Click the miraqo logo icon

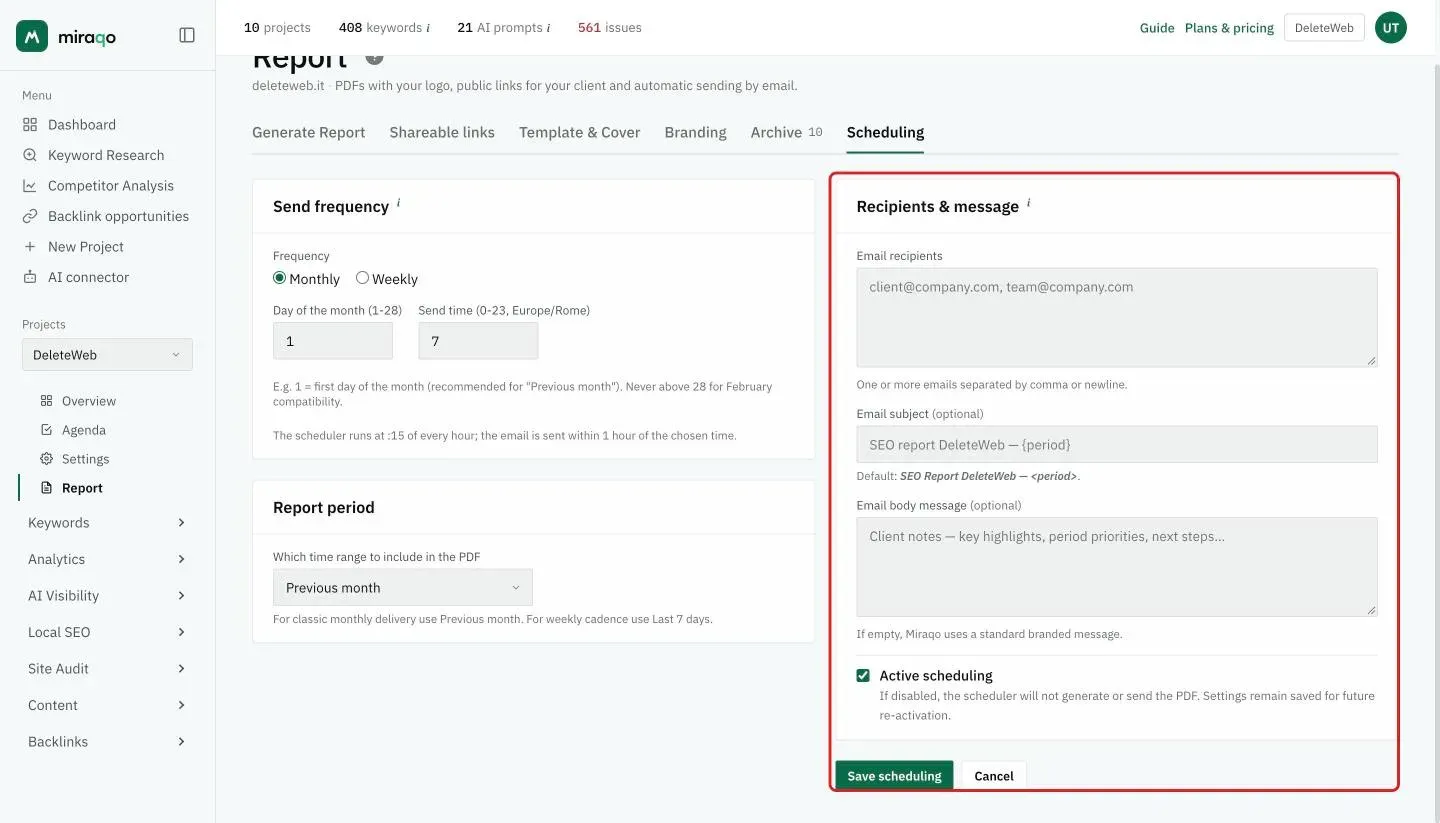[x=32, y=36]
